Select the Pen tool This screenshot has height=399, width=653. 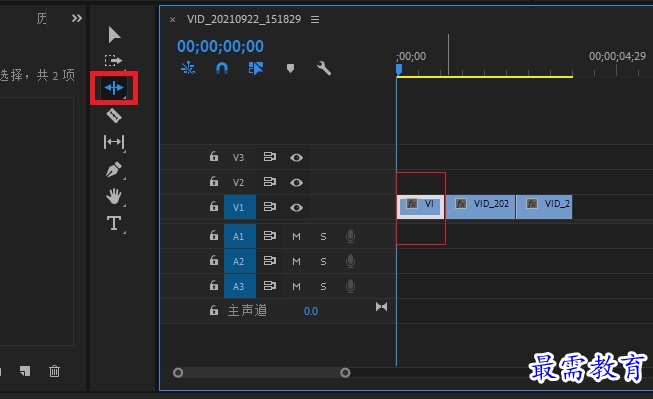[114, 169]
